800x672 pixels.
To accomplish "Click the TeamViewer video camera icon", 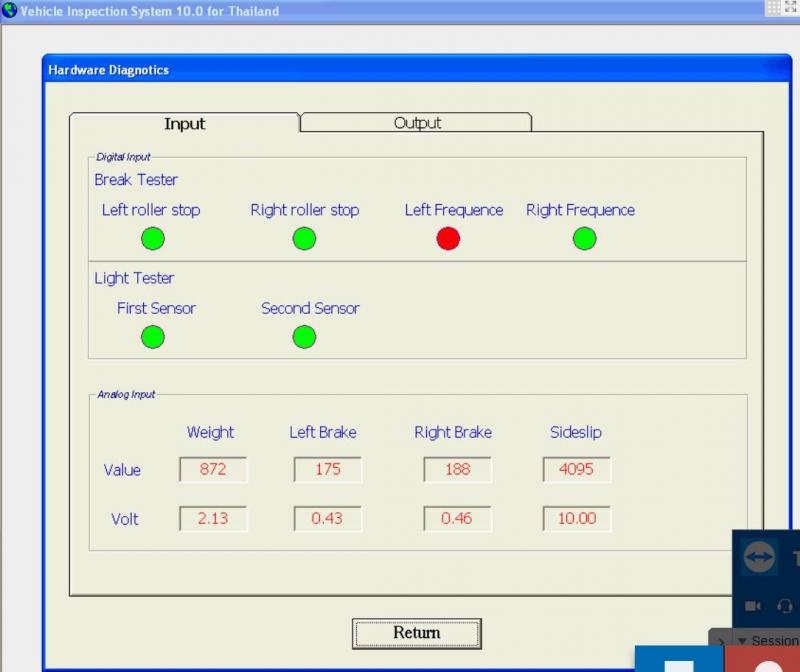I will [753, 606].
